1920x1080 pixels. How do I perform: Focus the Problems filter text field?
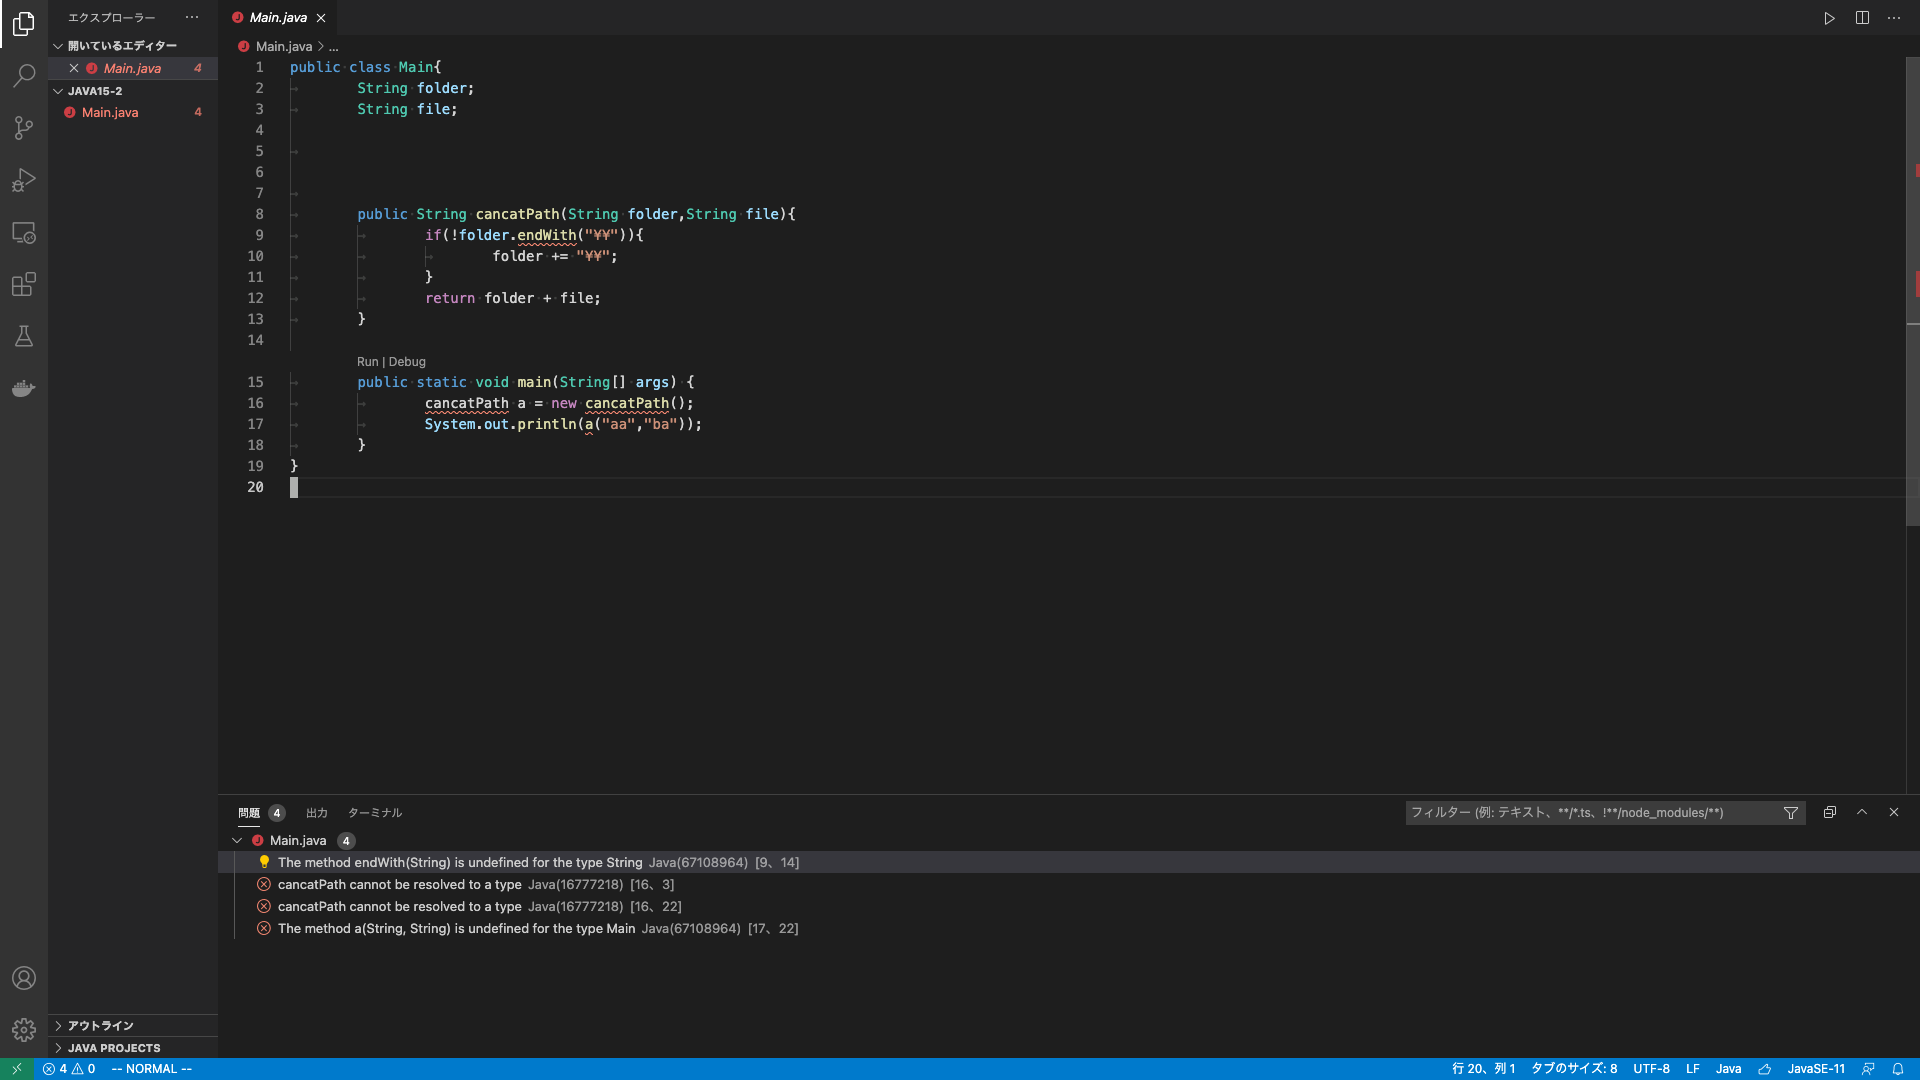pos(1590,813)
